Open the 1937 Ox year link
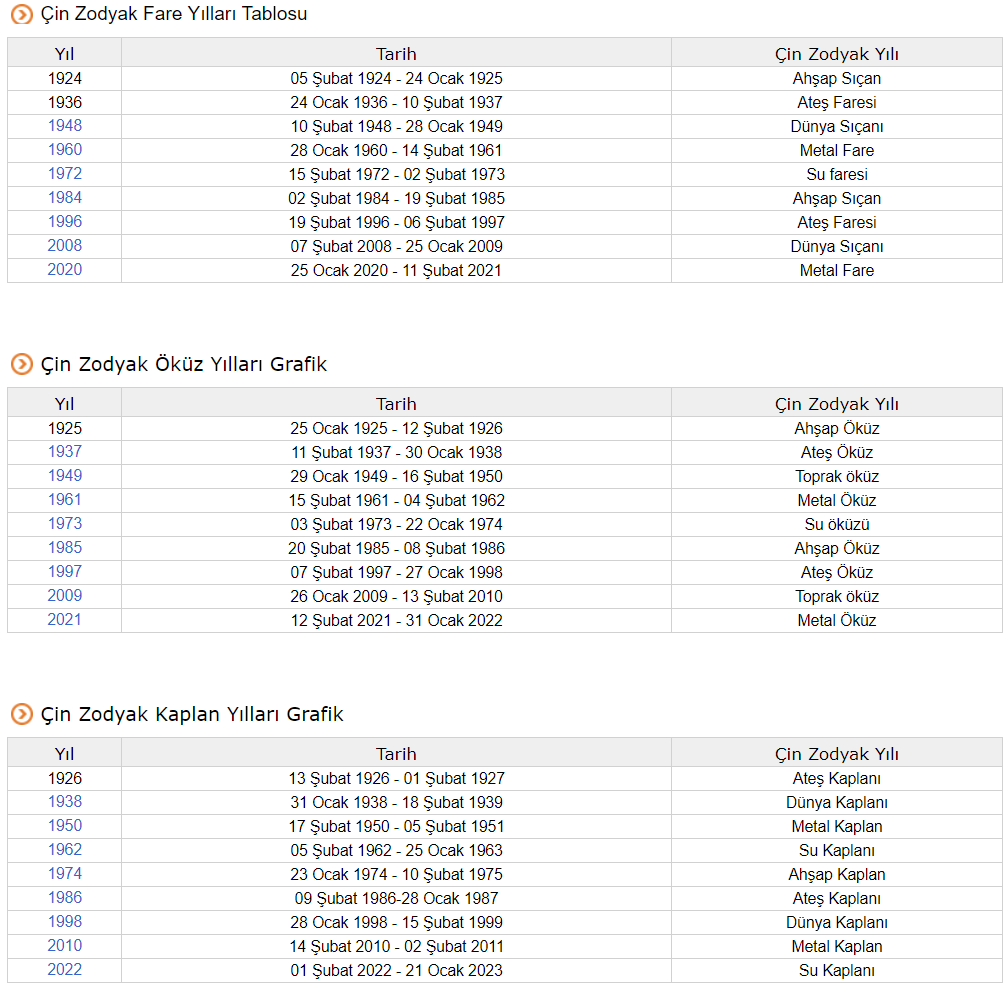 (65, 452)
